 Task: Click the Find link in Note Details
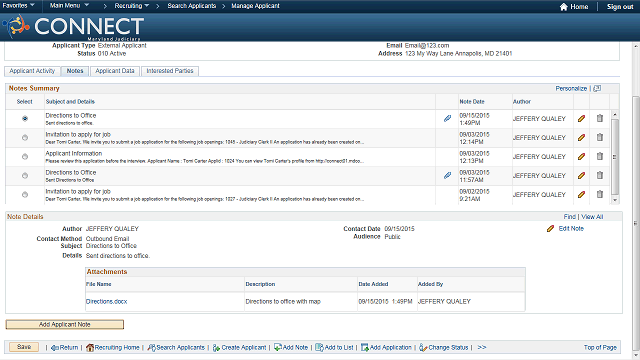coord(569,217)
